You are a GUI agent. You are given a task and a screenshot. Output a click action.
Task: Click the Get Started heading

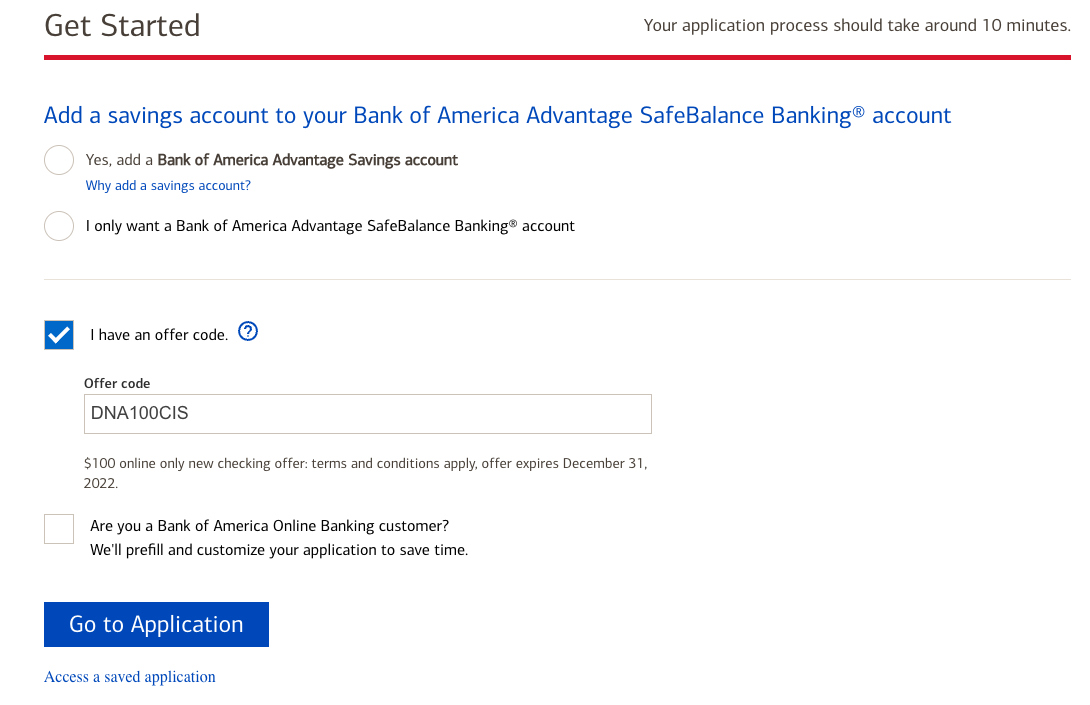[x=122, y=25]
